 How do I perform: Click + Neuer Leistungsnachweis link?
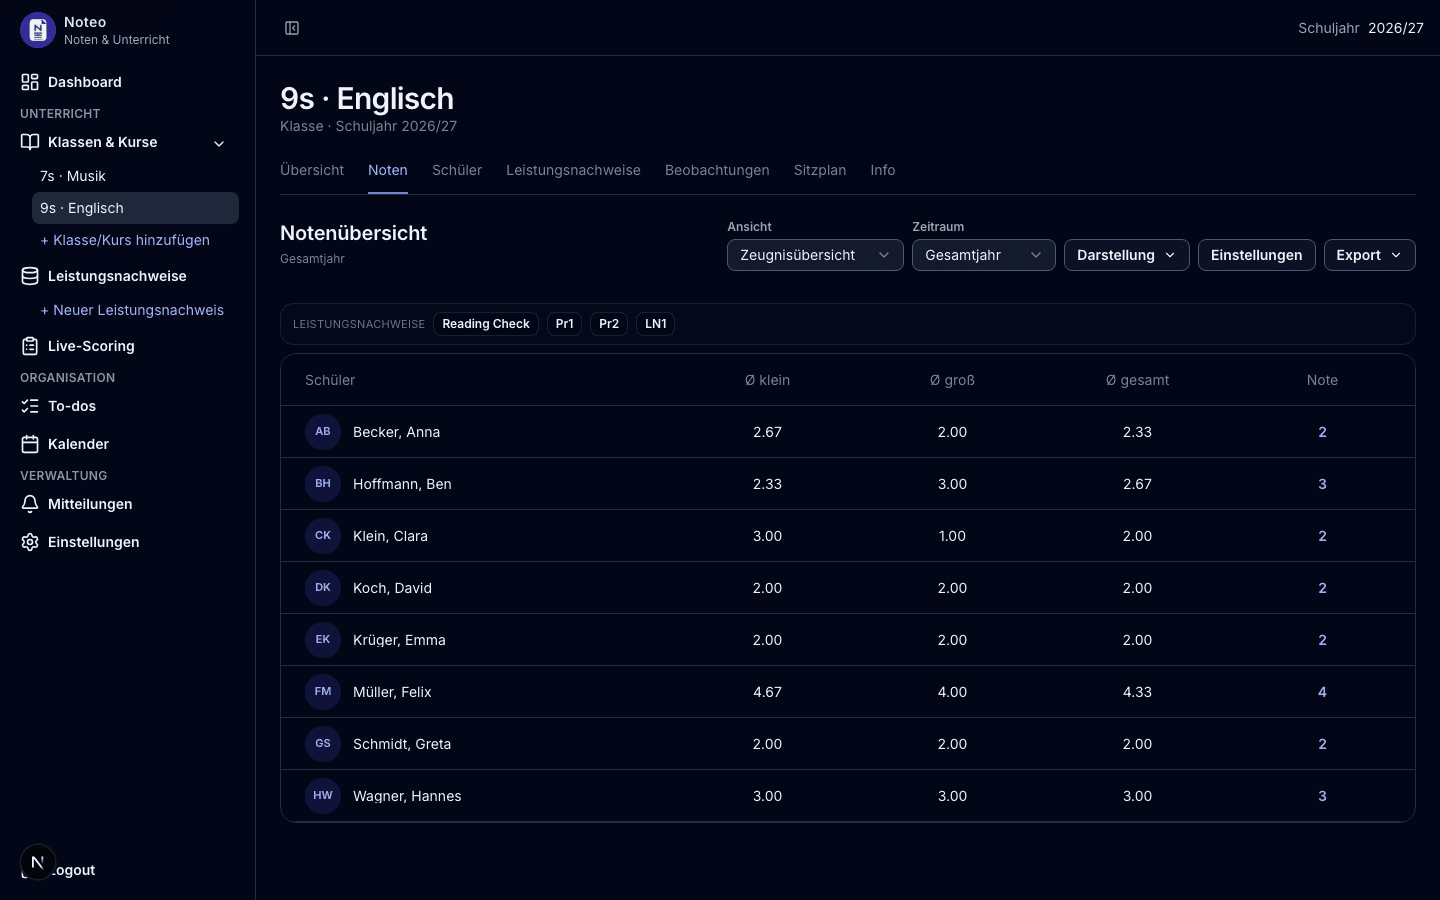point(132,310)
